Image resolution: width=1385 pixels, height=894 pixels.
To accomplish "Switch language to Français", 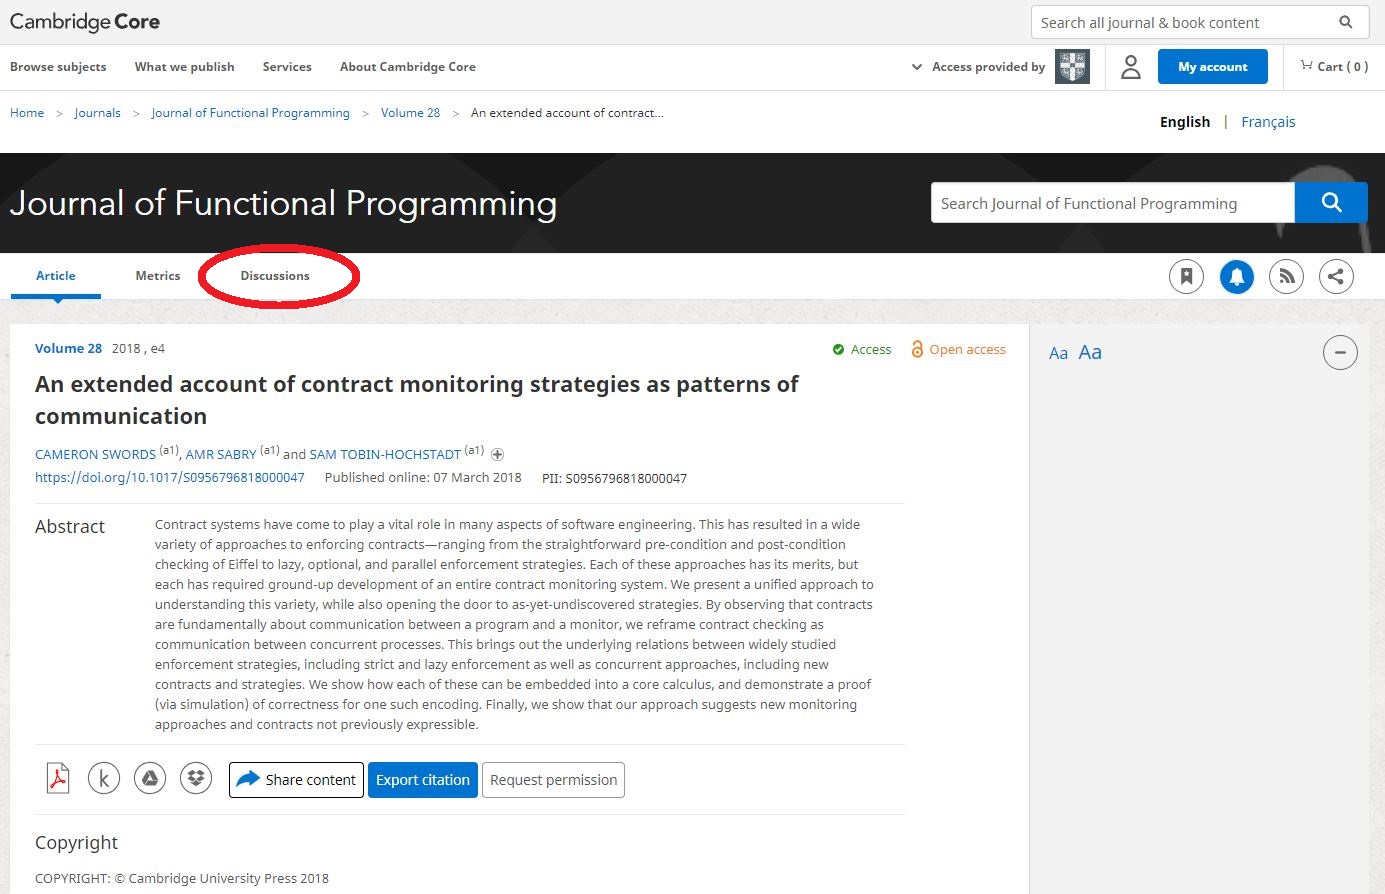I will (1268, 122).
